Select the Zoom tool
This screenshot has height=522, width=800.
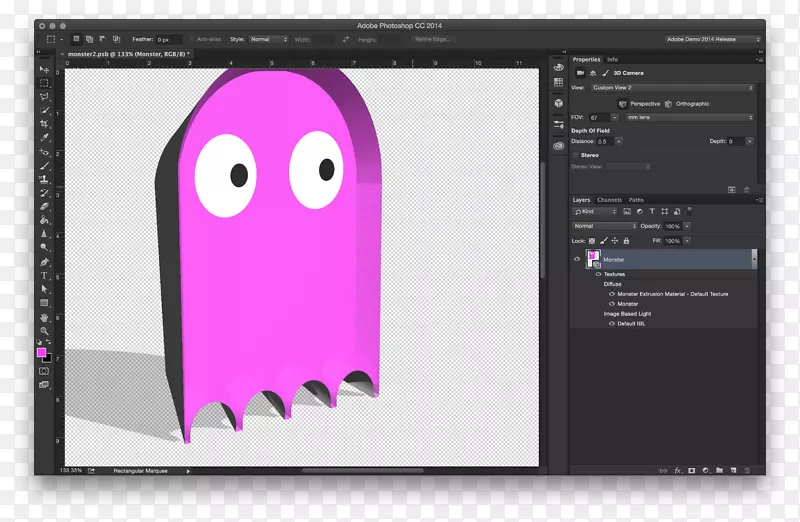point(44,331)
